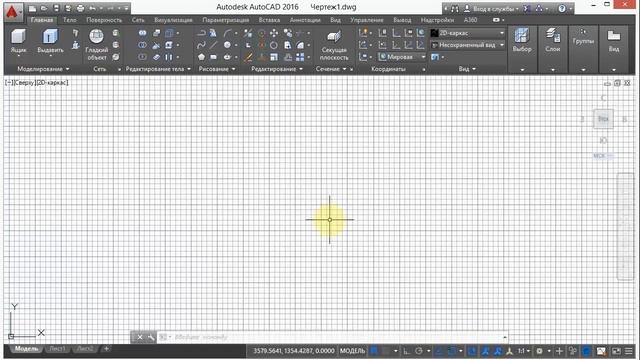Click the coordinates readout in status bar
The height and width of the screenshot is (360, 640).
293,351
